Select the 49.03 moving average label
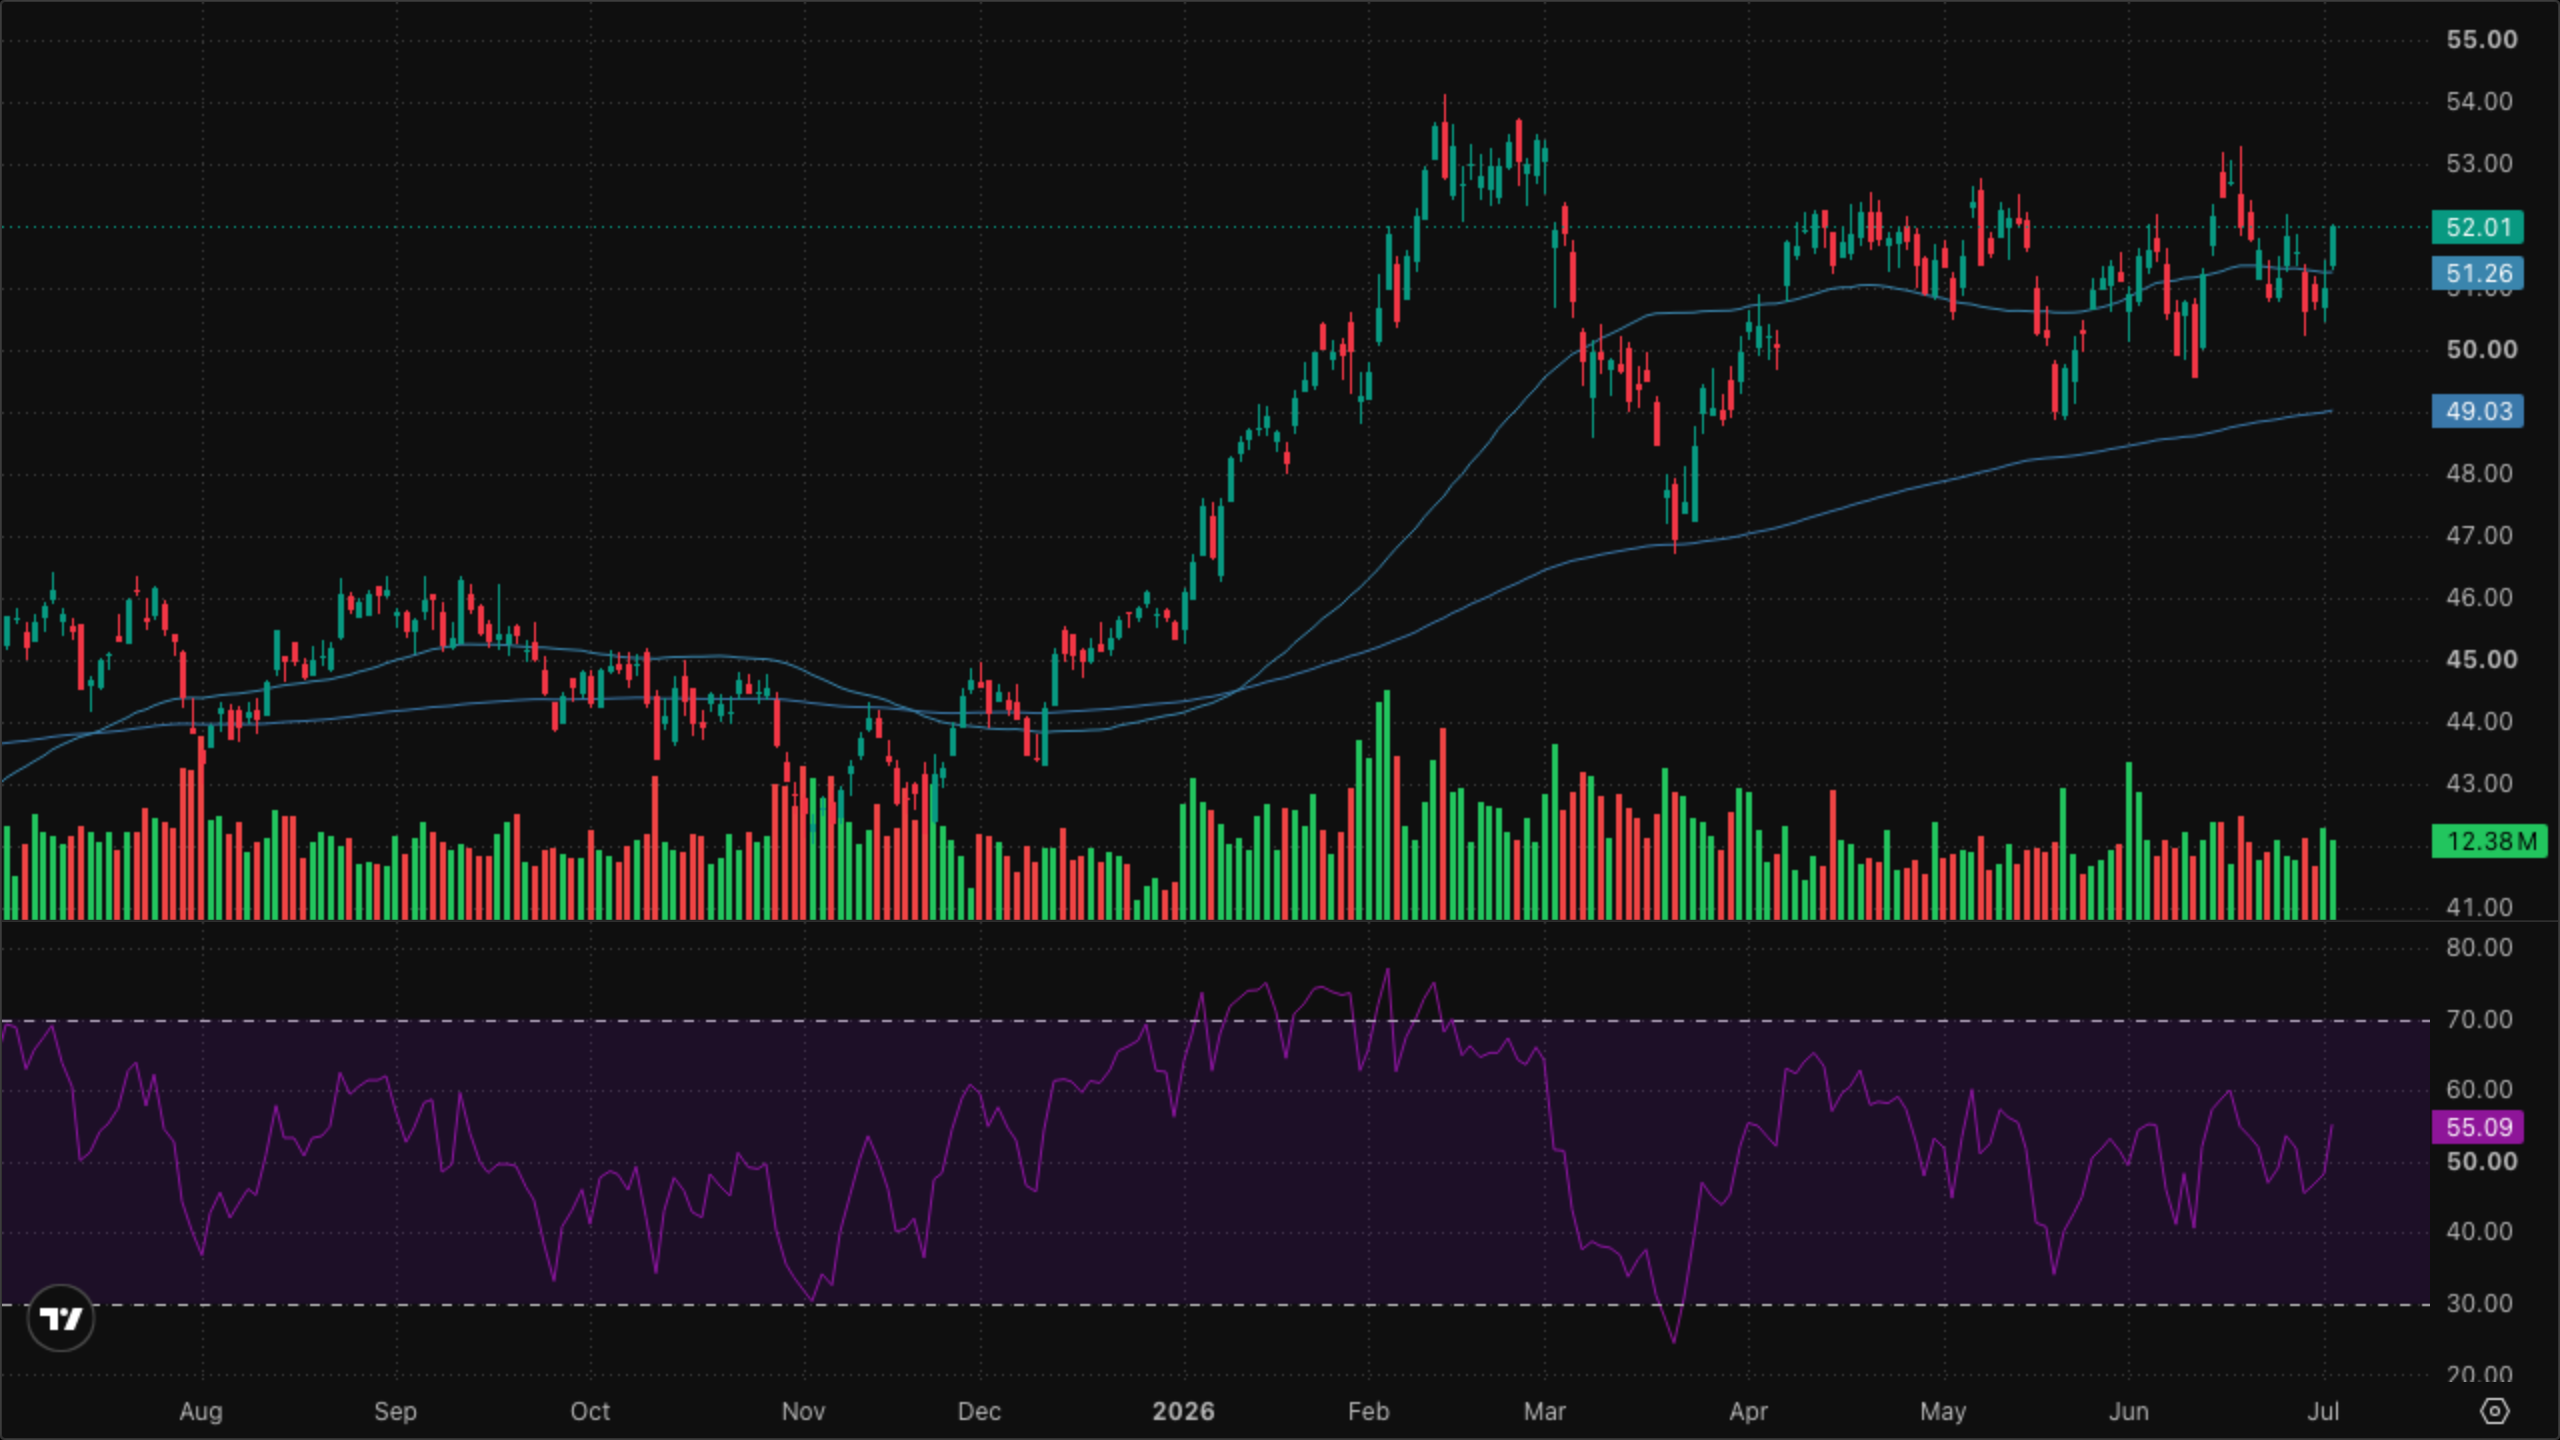This screenshot has width=2560, height=1440. coord(2478,411)
